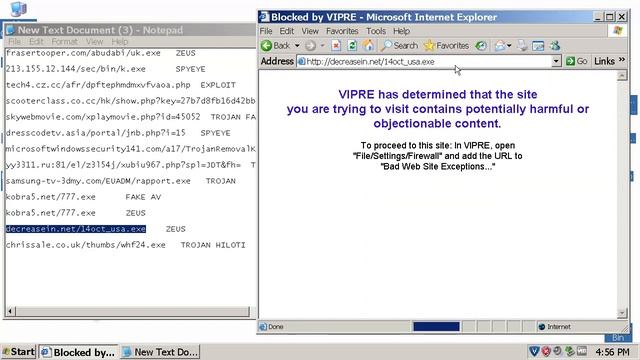Open the Notepad Help menu

pyautogui.click(x=120, y=42)
